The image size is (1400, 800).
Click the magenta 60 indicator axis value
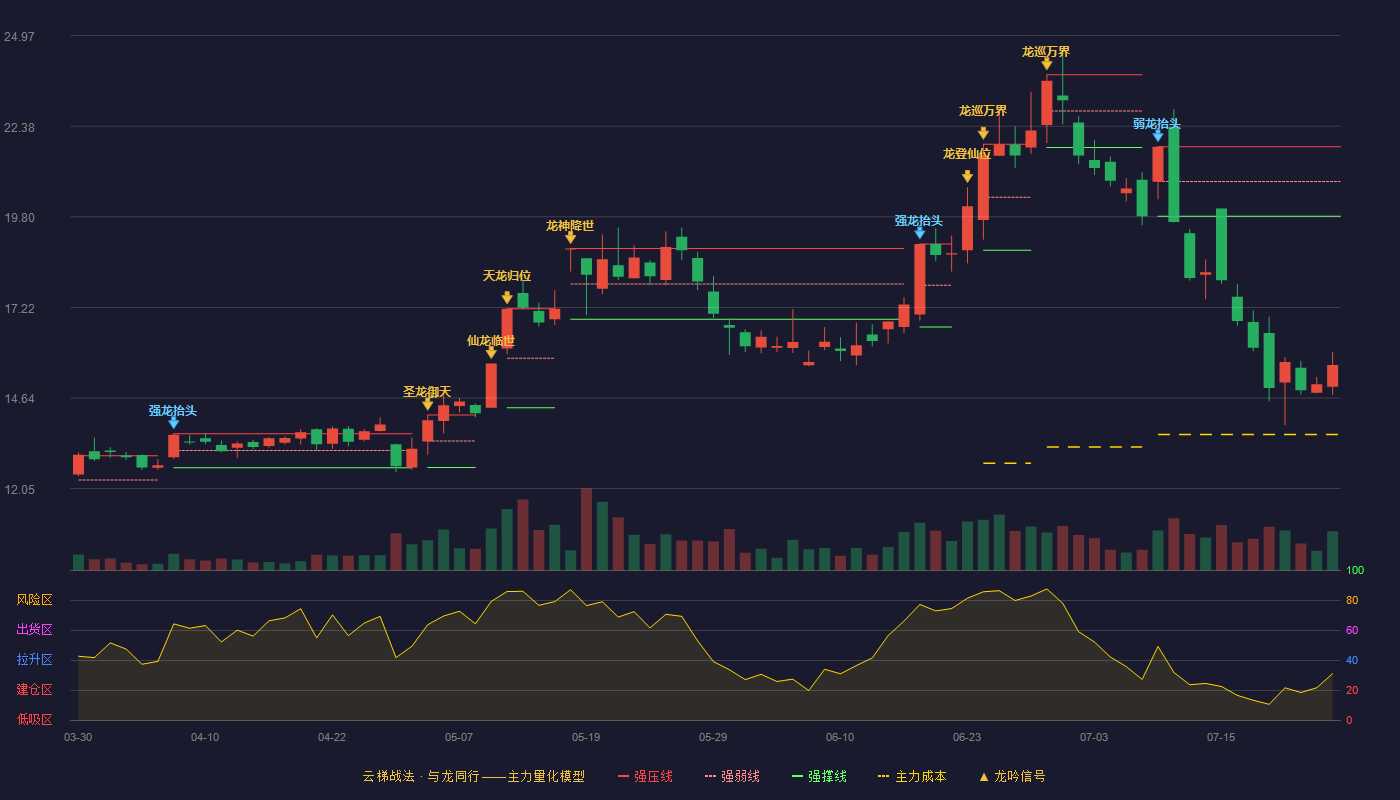click(x=1352, y=631)
